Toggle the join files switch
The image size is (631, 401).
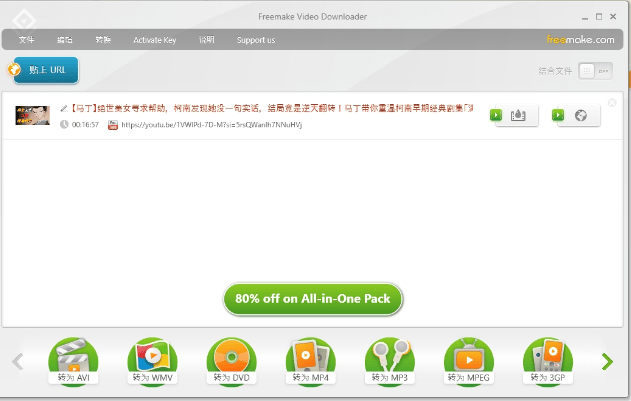click(x=595, y=71)
